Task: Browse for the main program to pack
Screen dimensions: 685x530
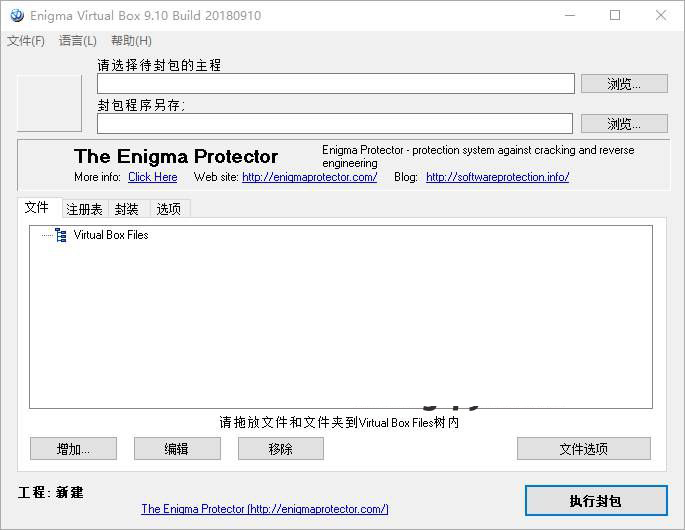Action: point(624,84)
